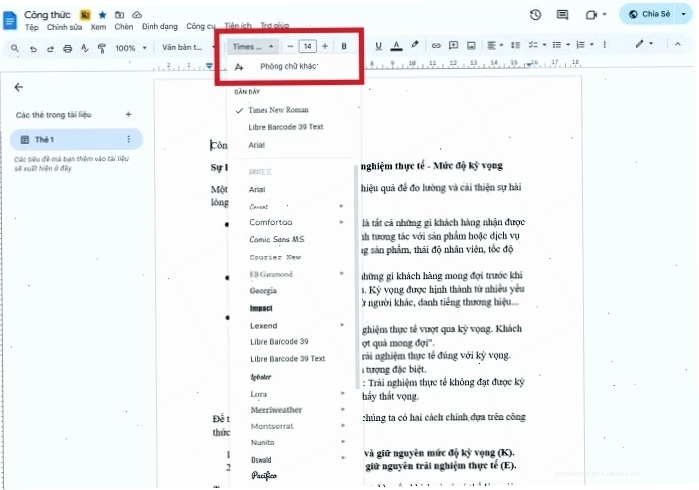
Task: Click the move-to-folder icon
Action: pos(119,15)
